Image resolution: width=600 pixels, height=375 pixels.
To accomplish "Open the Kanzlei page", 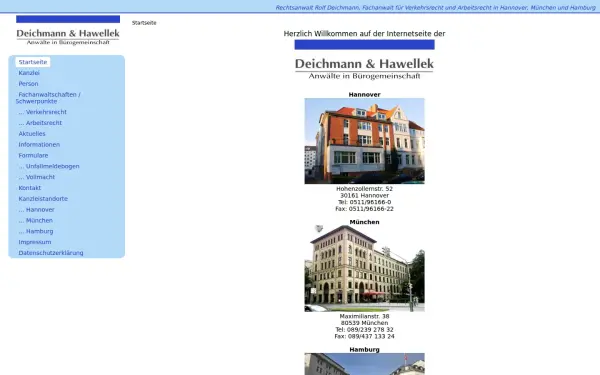I will click(29, 73).
